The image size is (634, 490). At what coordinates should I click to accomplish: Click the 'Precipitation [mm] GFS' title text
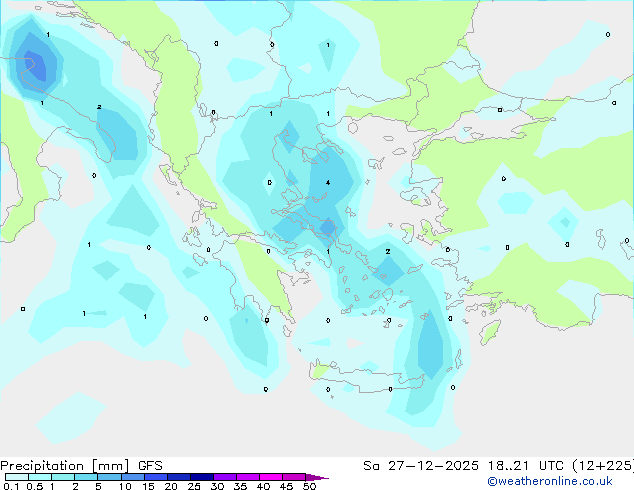(81, 466)
